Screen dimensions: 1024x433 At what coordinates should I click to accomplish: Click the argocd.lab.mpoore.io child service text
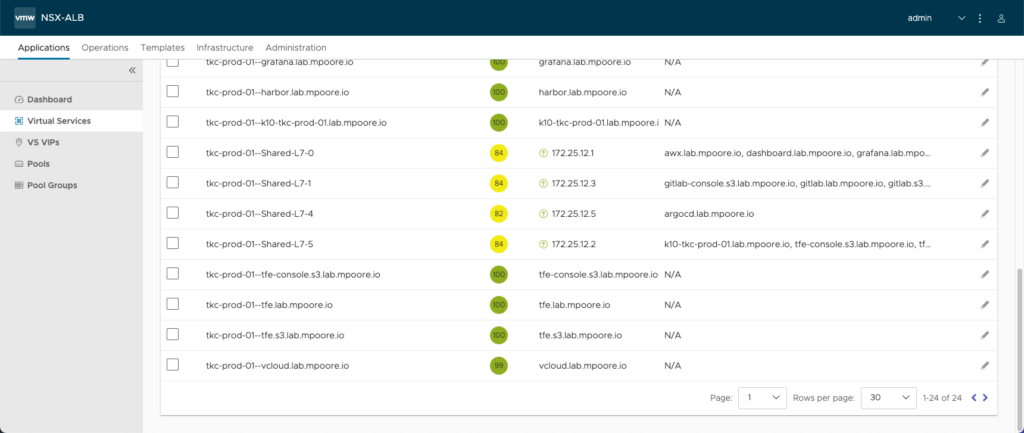[x=711, y=214]
